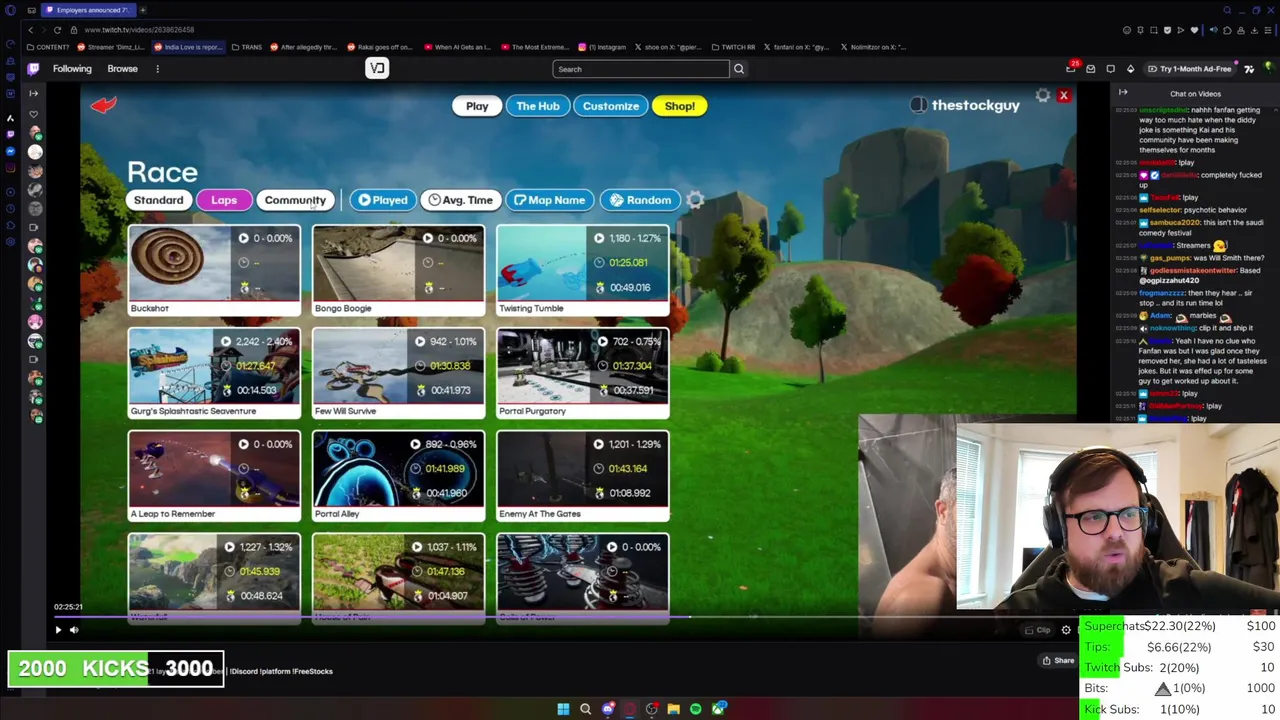Click the browser search tabs magnifier
1280x720 pixels.
1227,10
